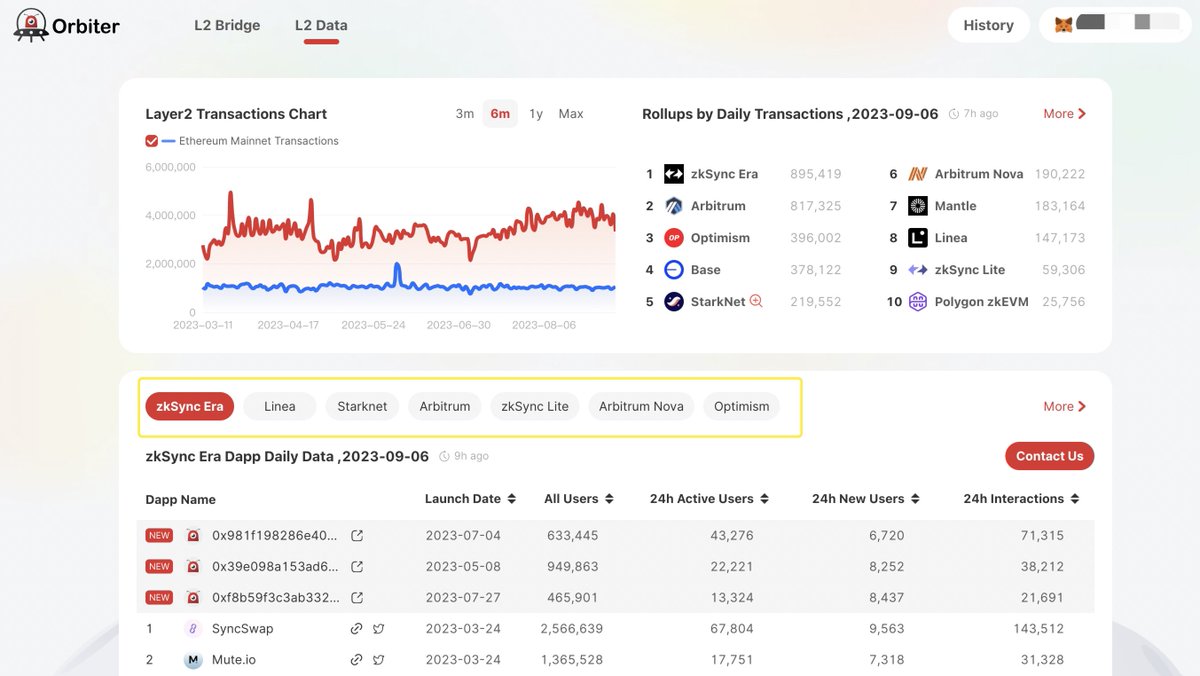Click the 895,419 transactions value
The image size is (1200, 676).
coord(816,174)
